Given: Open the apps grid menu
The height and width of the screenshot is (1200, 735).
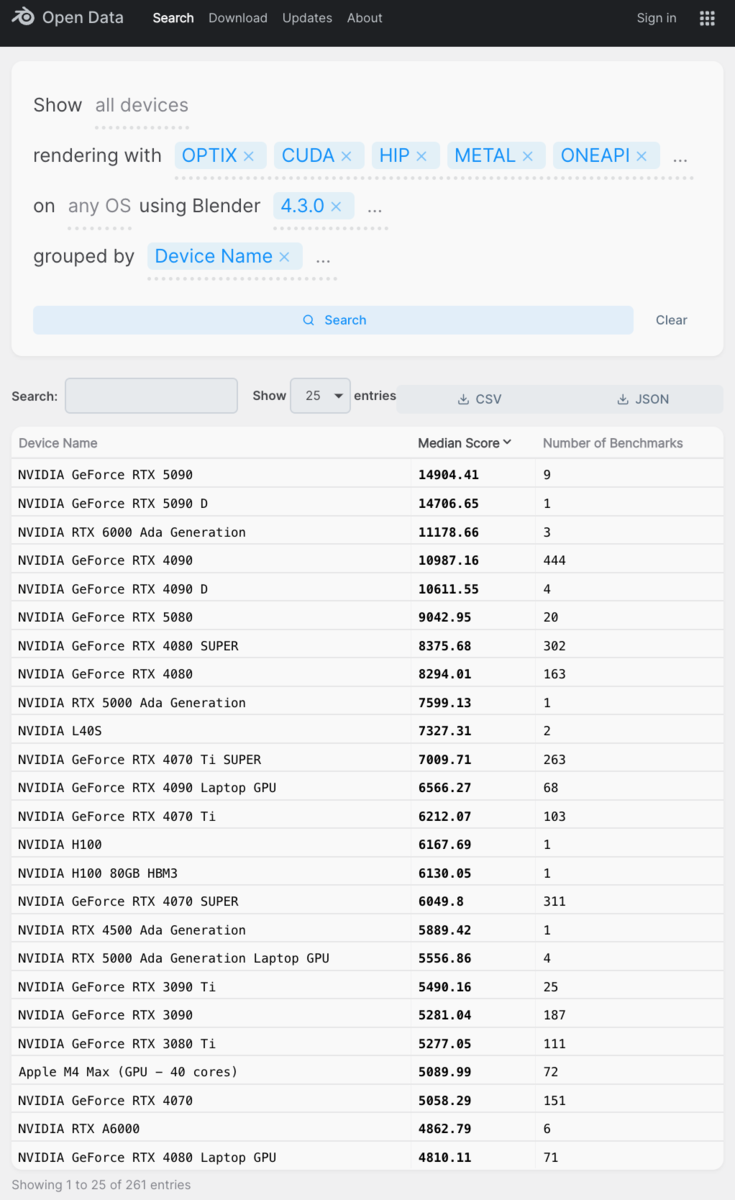Looking at the screenshot, I should coord(707,18).
